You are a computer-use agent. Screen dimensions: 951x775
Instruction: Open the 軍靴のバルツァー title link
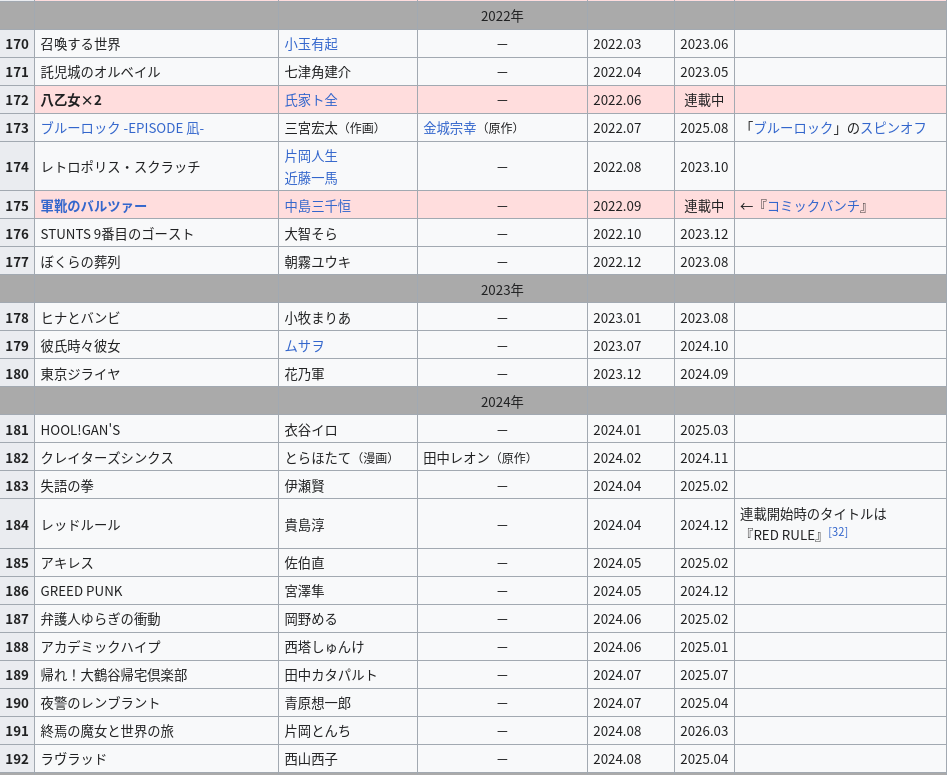(x=93, y=206)
